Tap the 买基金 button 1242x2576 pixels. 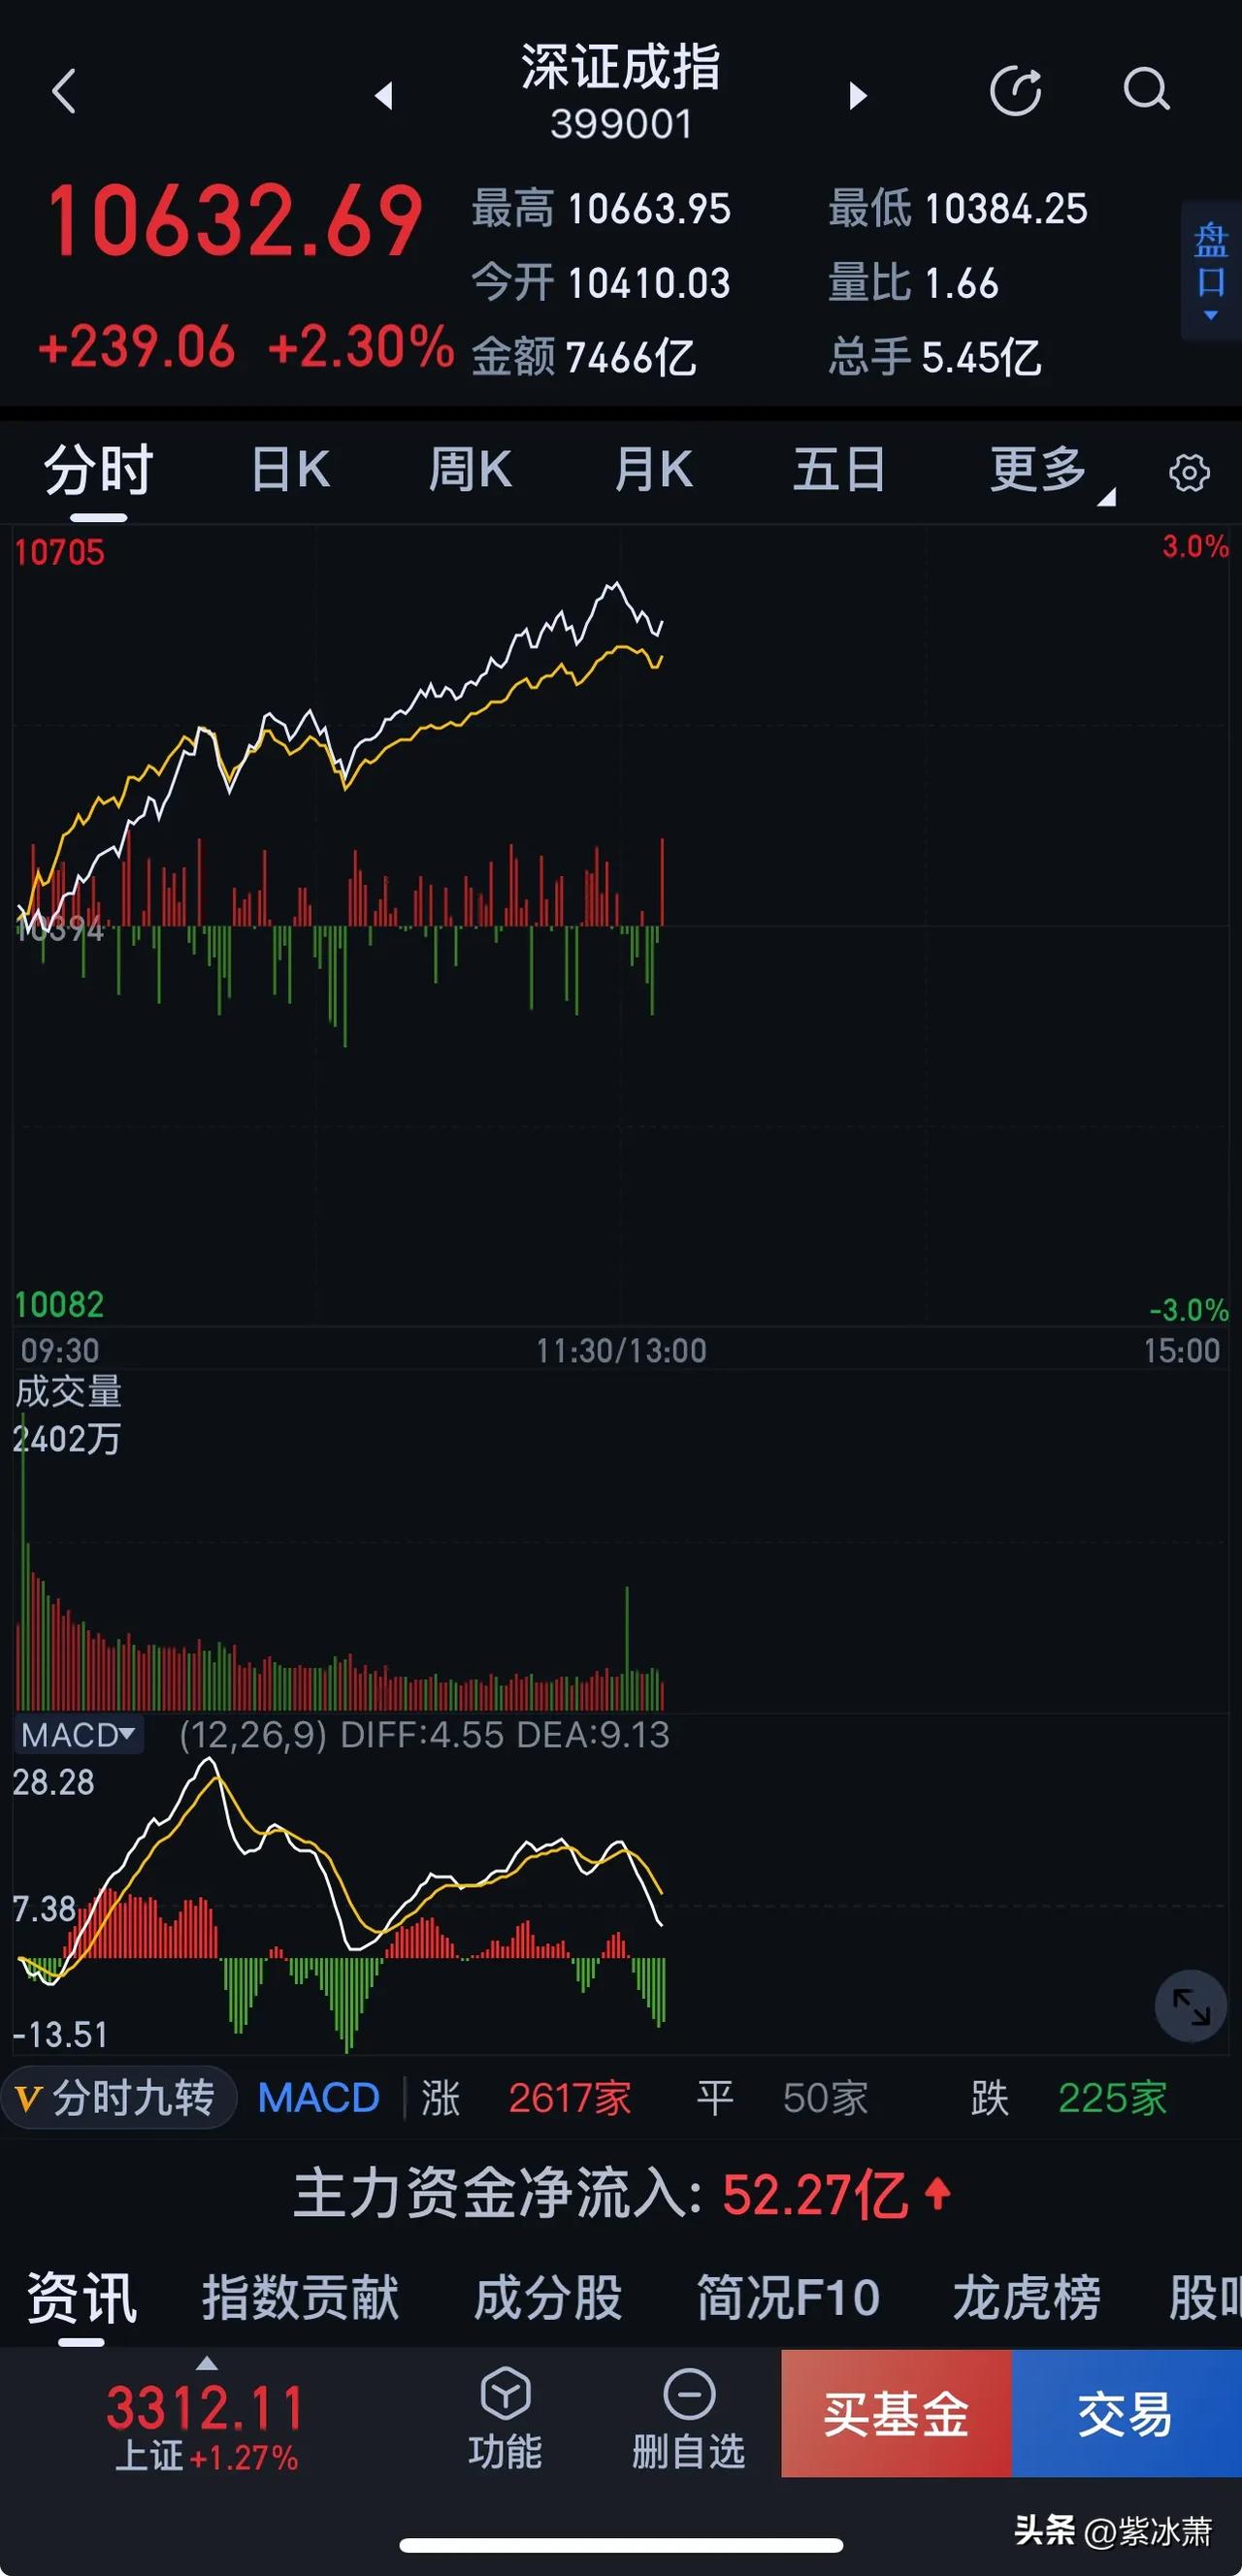click(x=896, y=2413)
